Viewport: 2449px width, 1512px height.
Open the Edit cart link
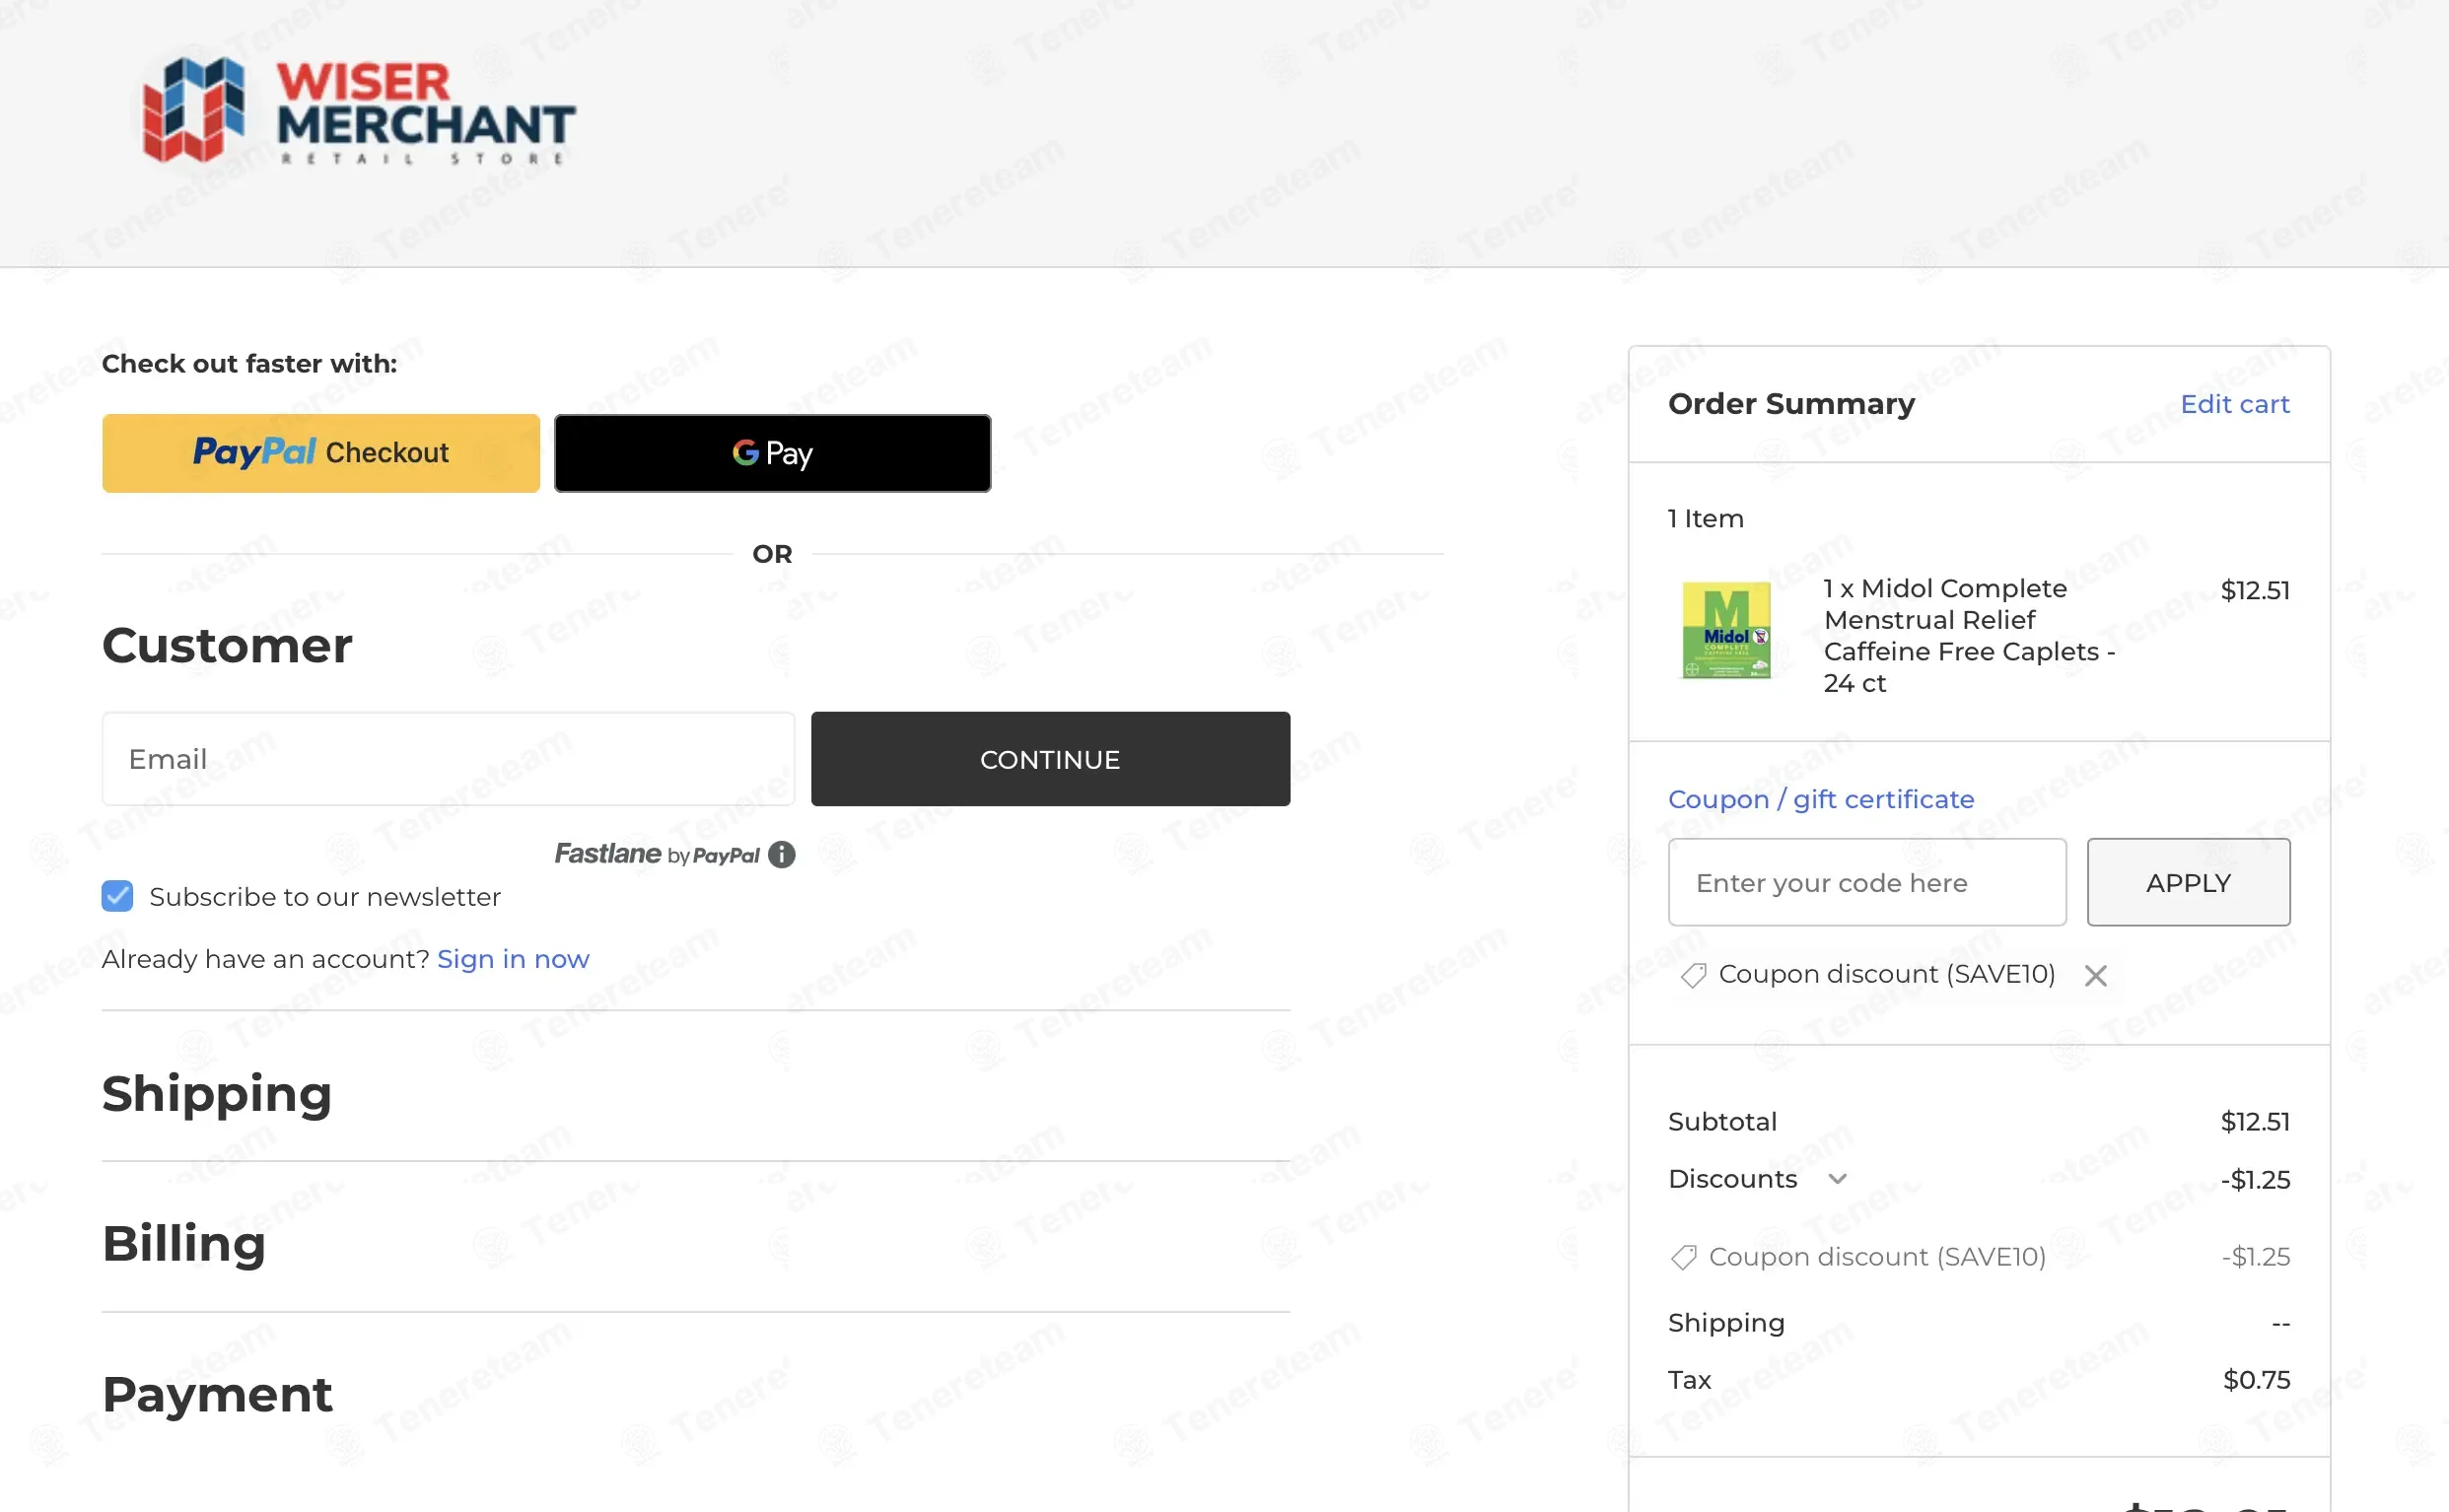point(2235,404)
